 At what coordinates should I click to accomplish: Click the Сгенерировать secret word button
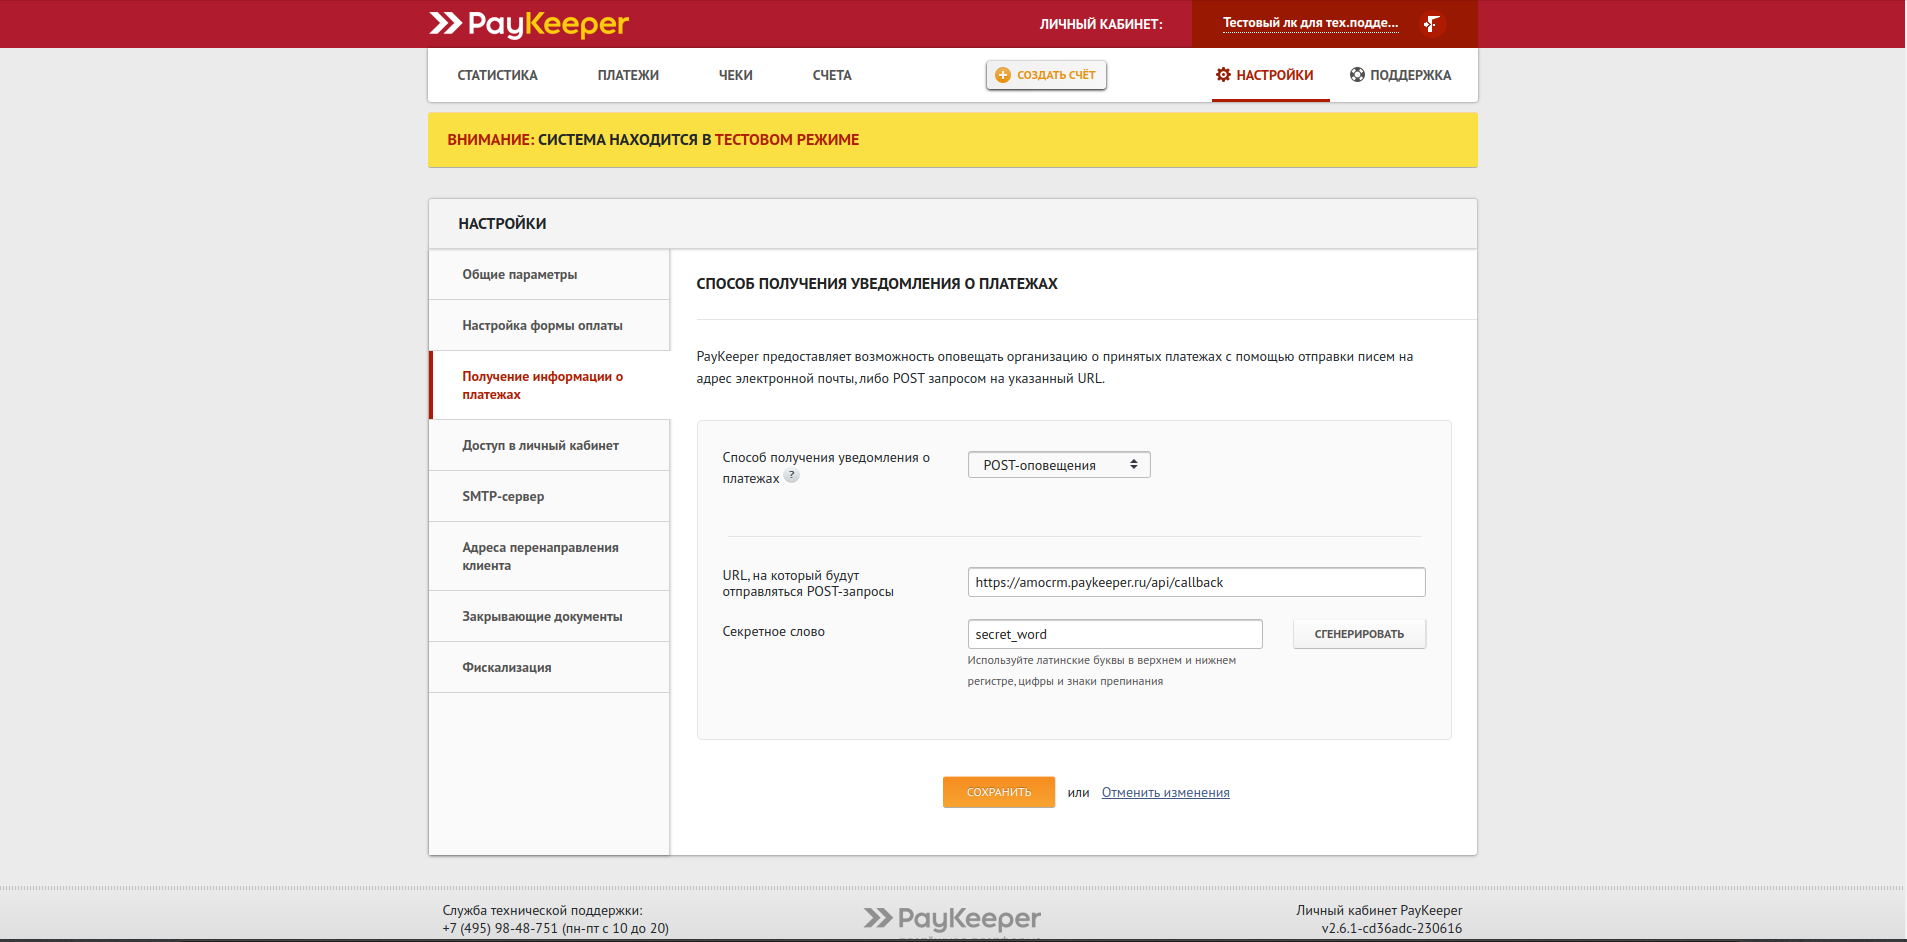pos(1358,634)
